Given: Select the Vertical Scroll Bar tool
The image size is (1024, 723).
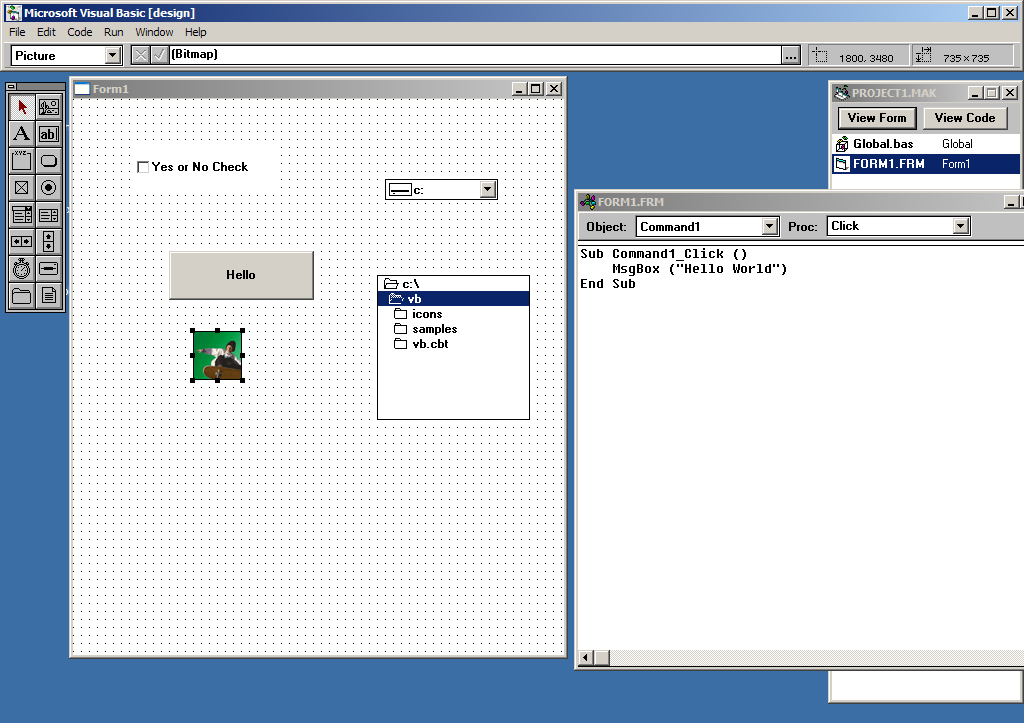Looking at the screenshot, I should [48, 242].
